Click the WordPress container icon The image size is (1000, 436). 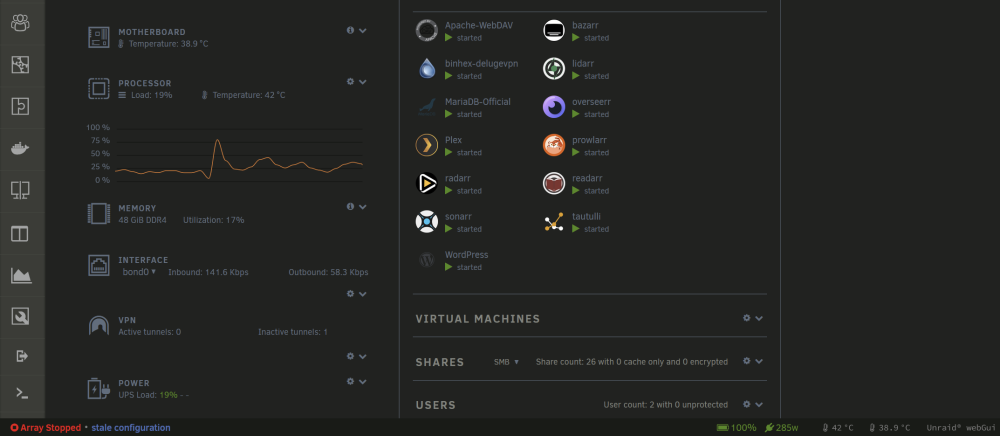[426, 260]
